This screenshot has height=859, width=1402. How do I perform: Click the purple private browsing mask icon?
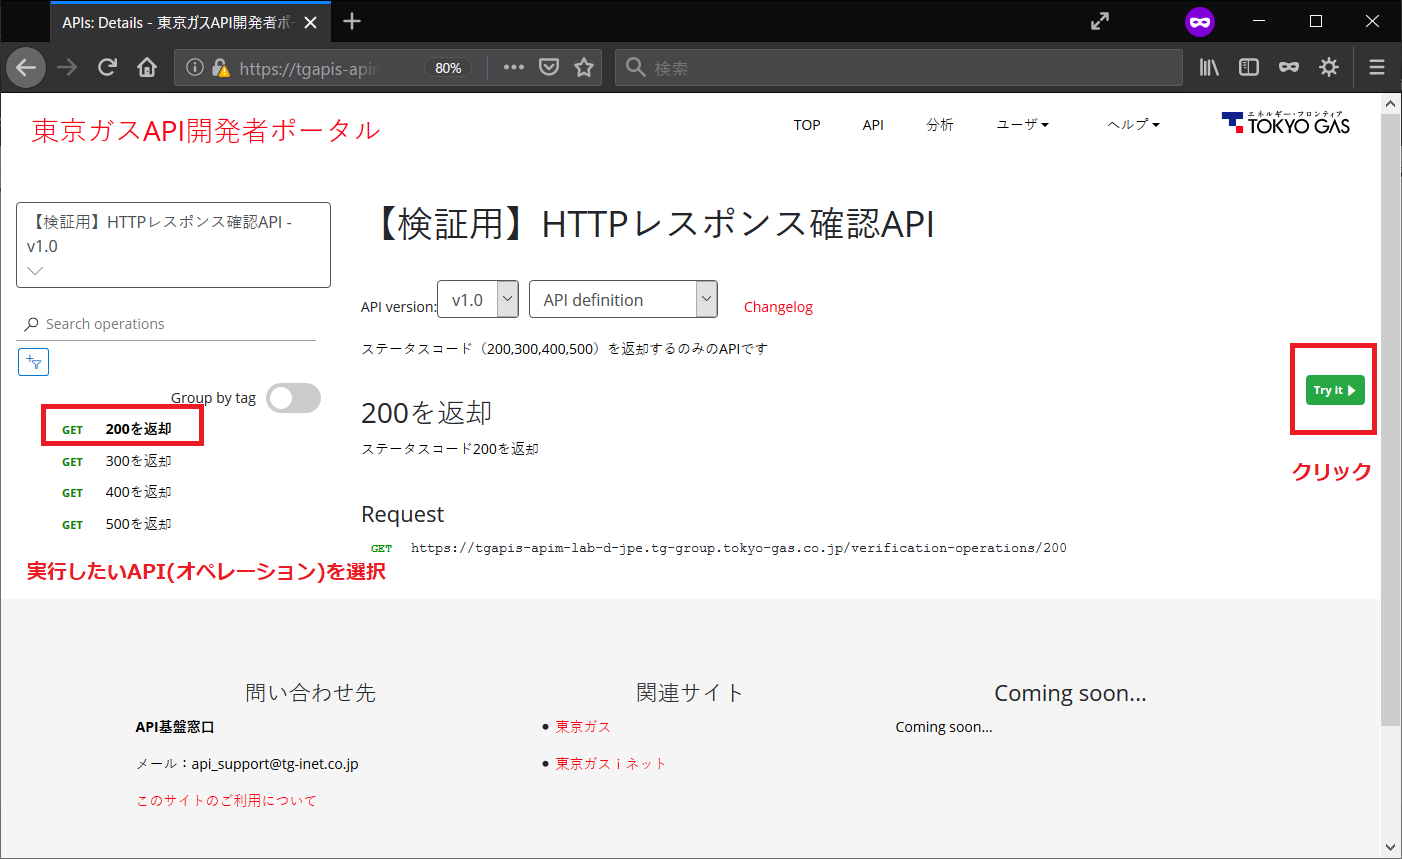(x=1200, y=21)
